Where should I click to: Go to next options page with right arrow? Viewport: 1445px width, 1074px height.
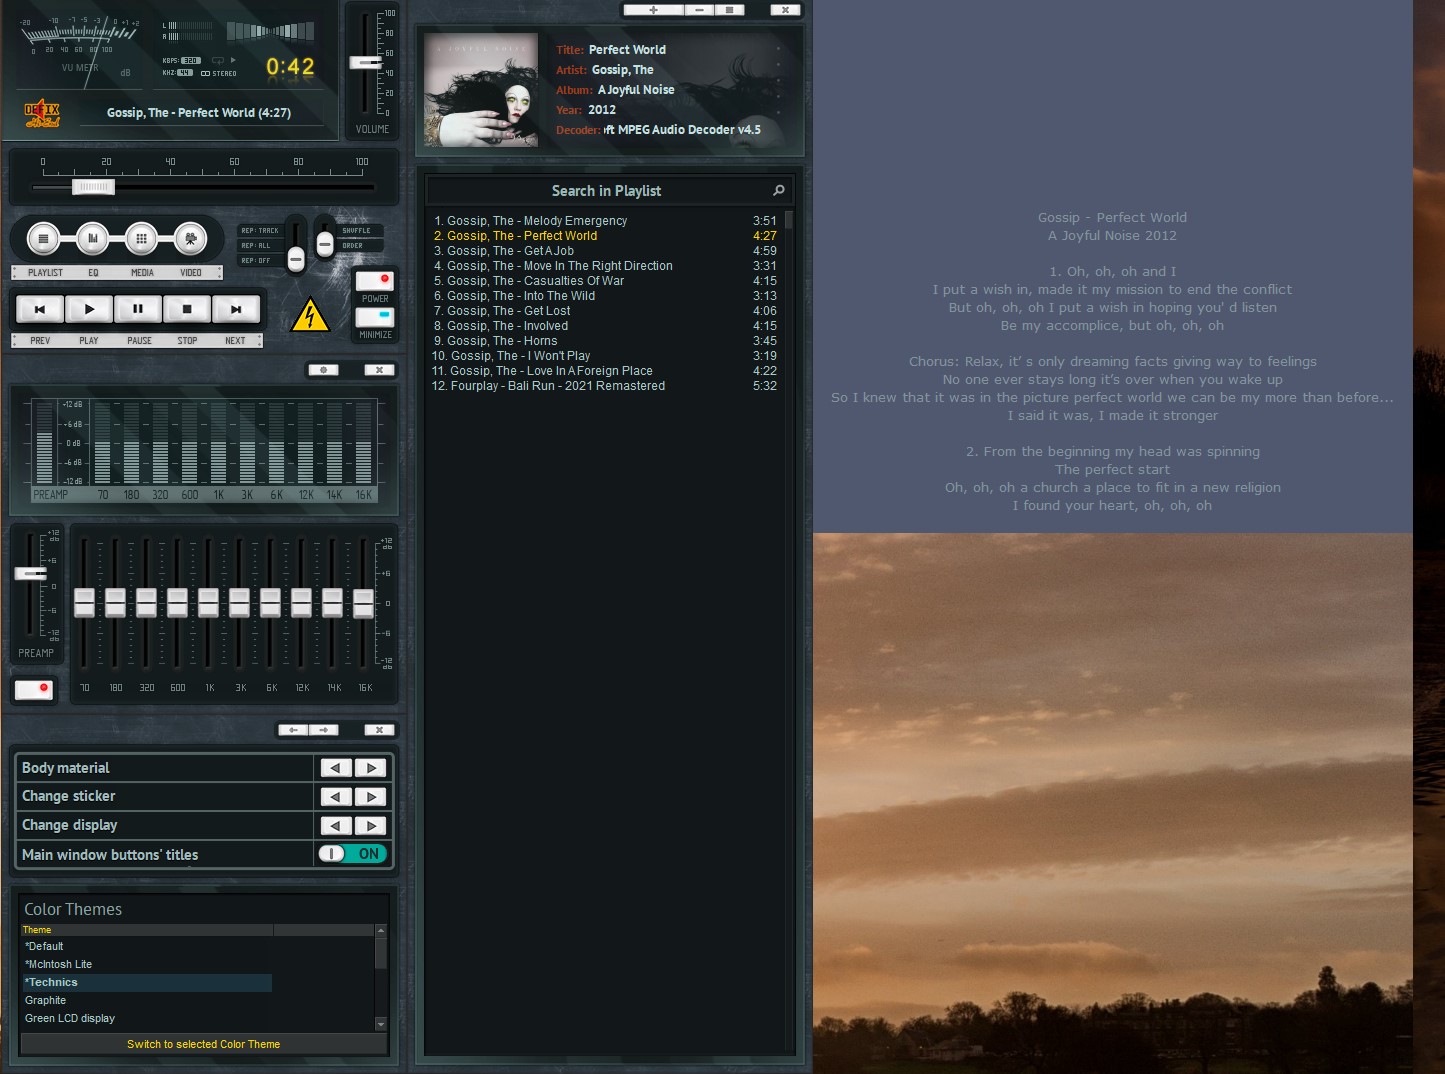point(324,730)
